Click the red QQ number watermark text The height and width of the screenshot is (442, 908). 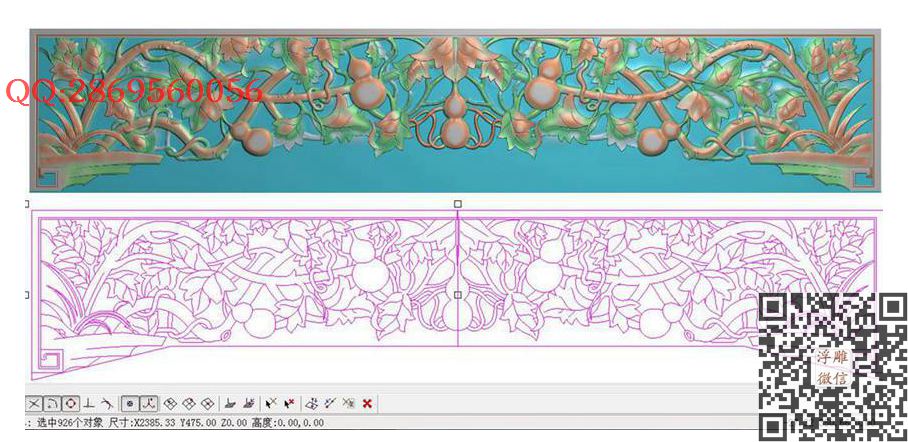[x=135, y=92]
